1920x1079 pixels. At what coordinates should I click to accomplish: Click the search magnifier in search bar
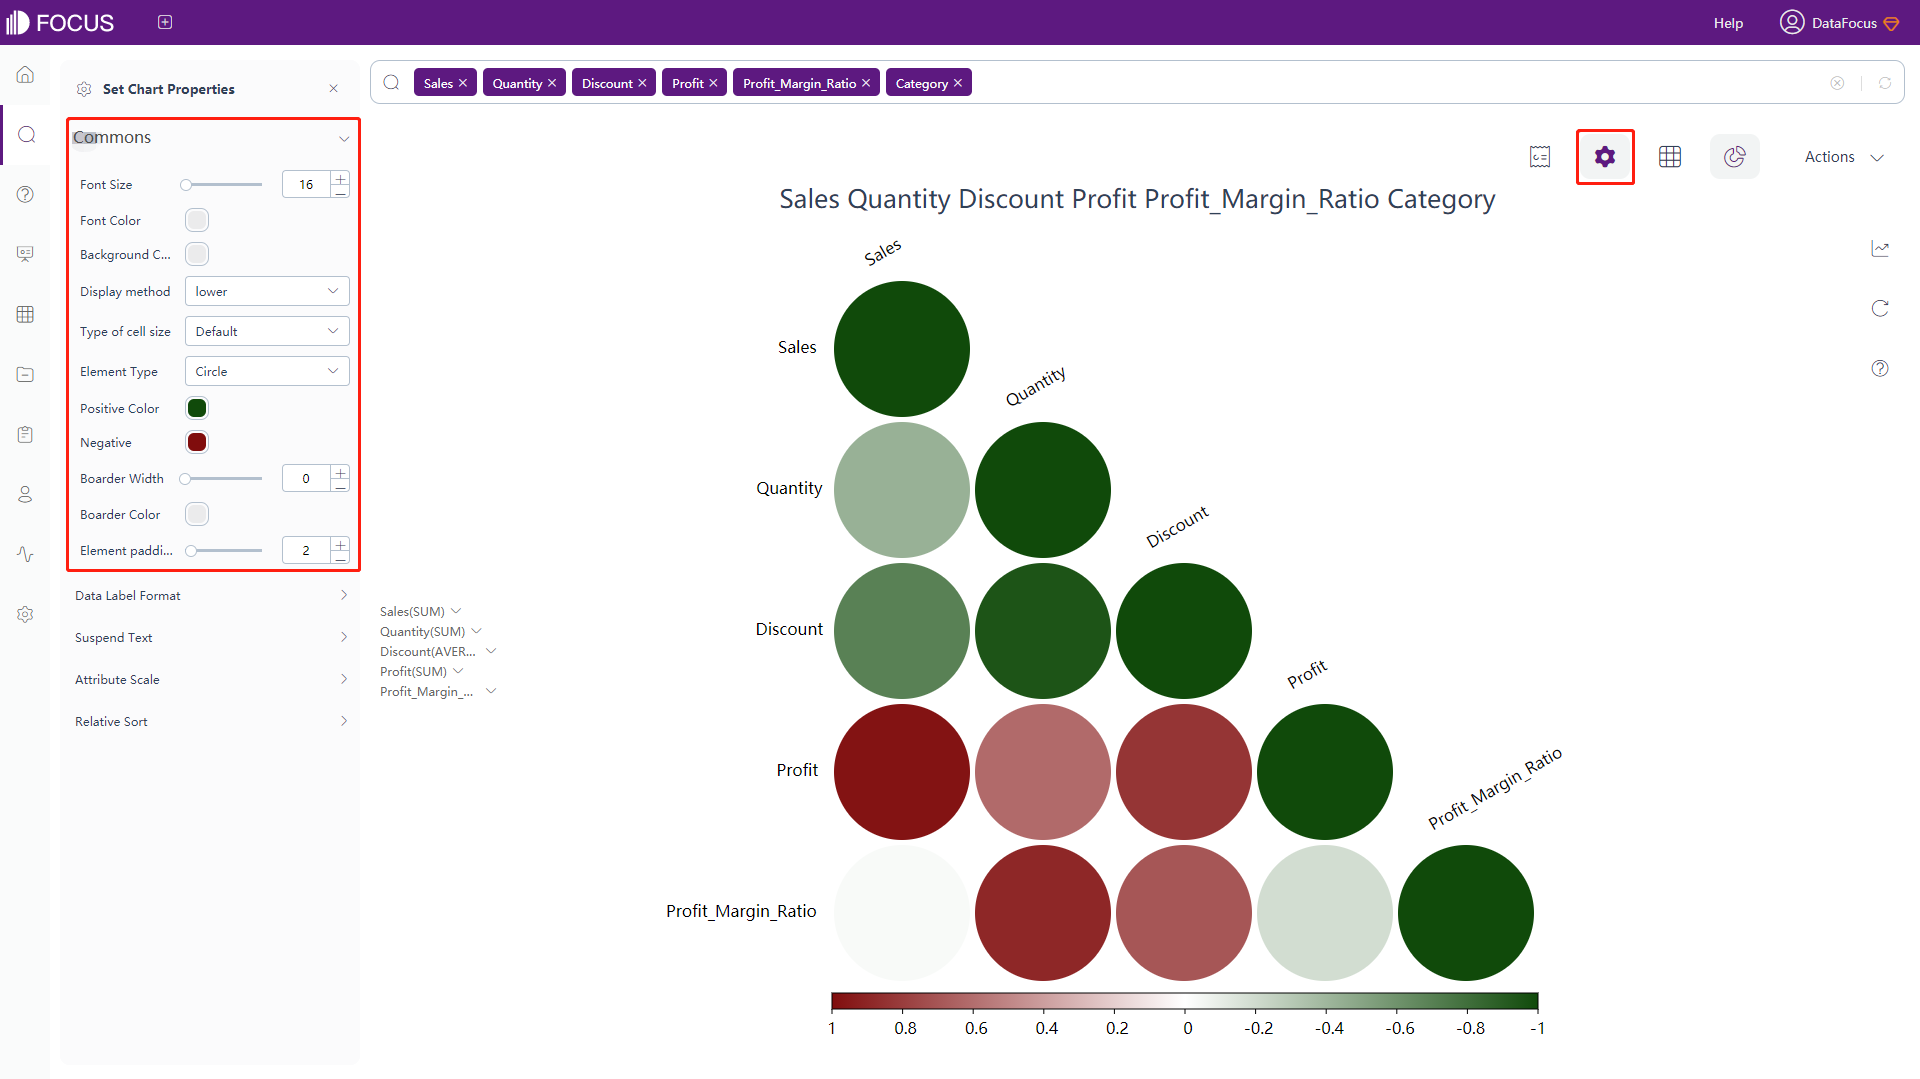point(392,83)
